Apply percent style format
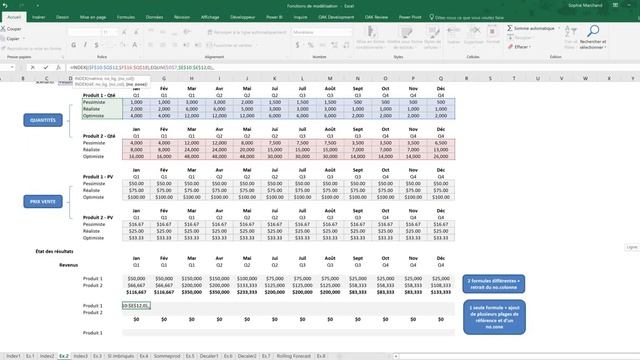The image size is (640, 360). (311, 45)
